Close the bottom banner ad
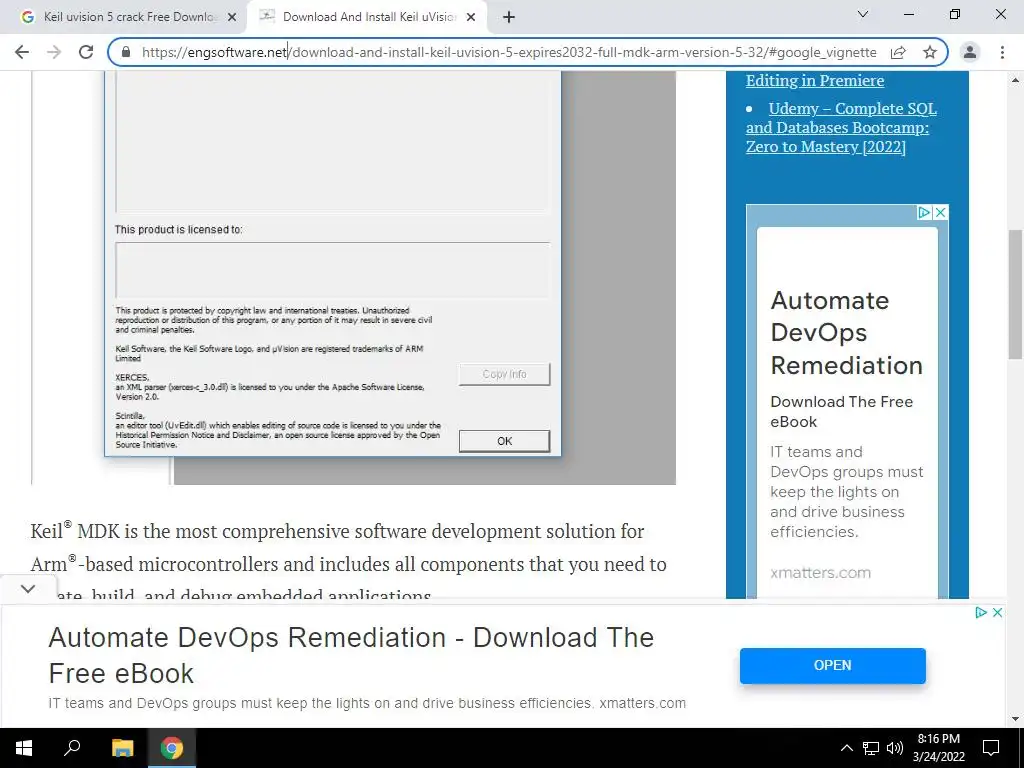The width and height of the screenshot is (1024, 768). point(997,613)
